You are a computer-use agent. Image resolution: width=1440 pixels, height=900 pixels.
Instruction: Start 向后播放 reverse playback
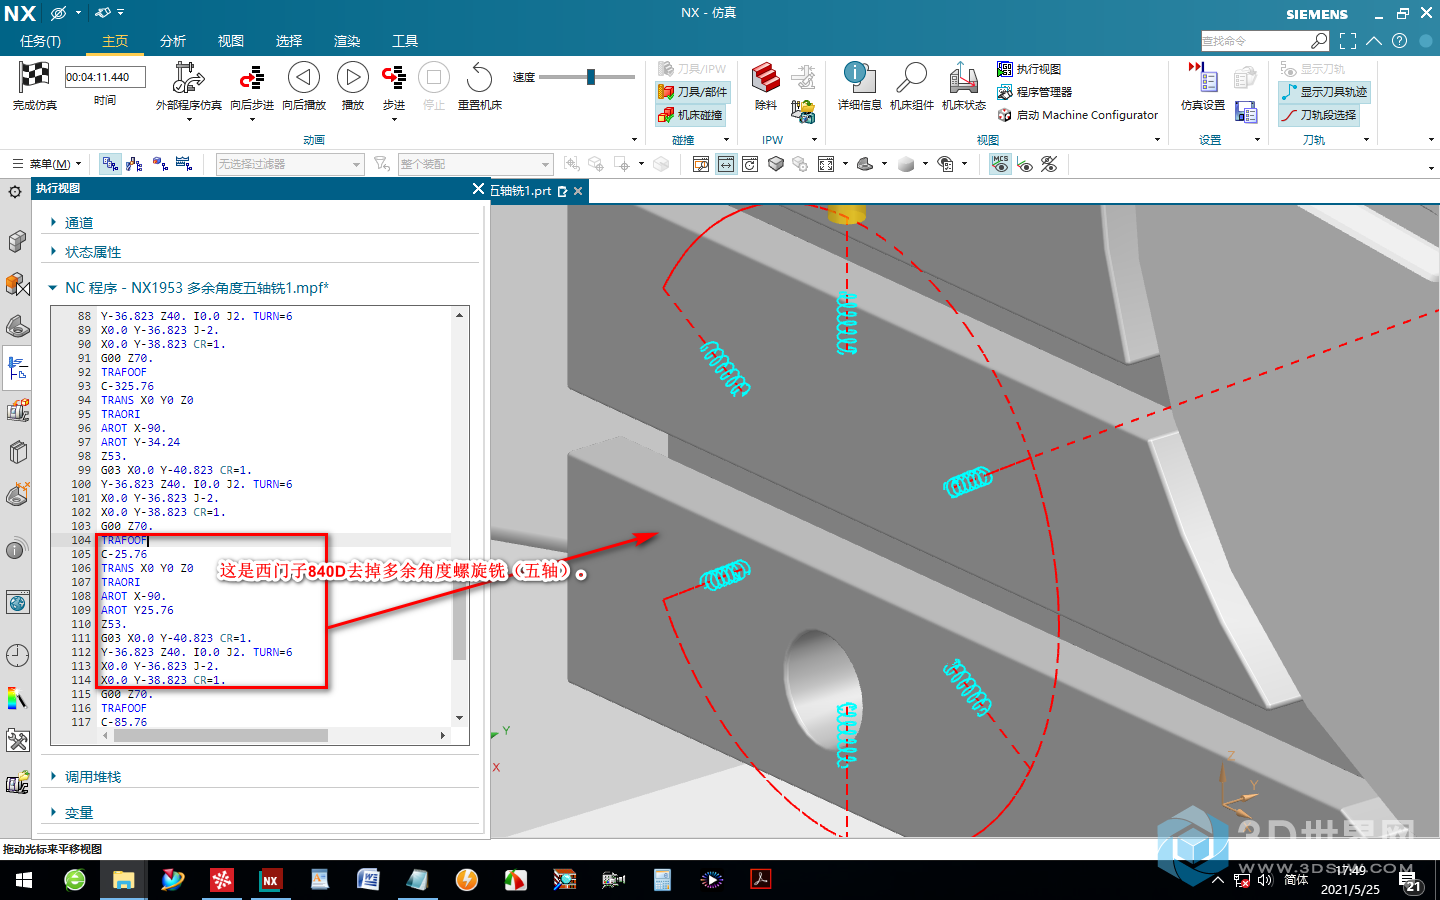[x=304, y=77]
